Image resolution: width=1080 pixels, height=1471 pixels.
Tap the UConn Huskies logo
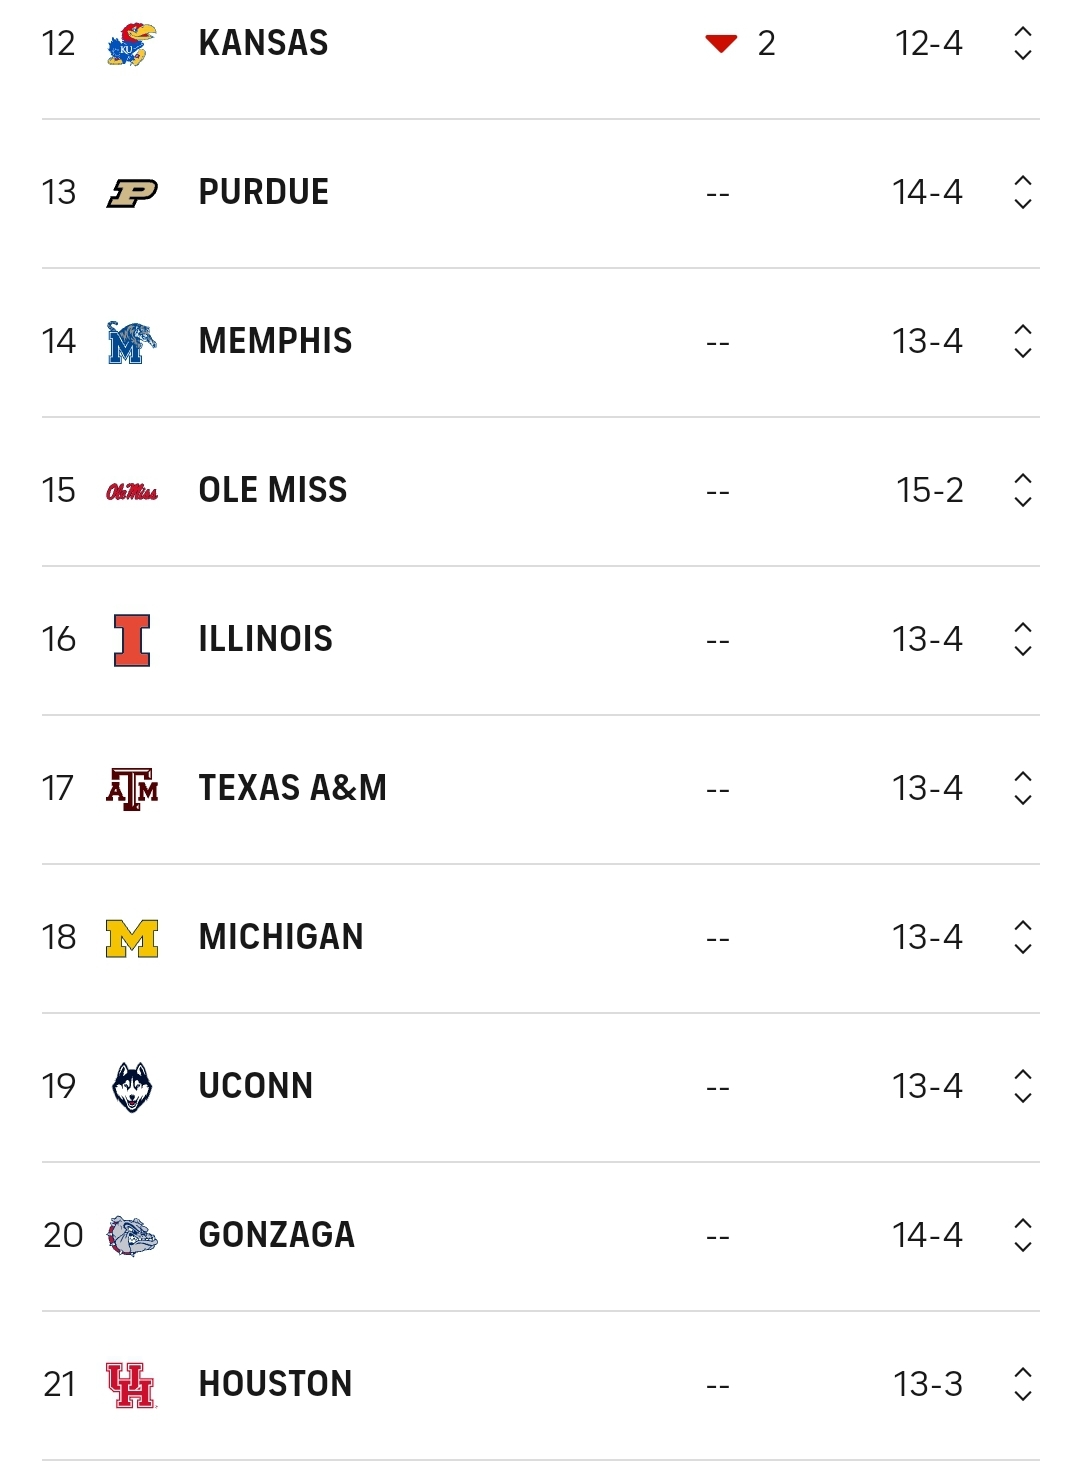tap(132, 1087)
